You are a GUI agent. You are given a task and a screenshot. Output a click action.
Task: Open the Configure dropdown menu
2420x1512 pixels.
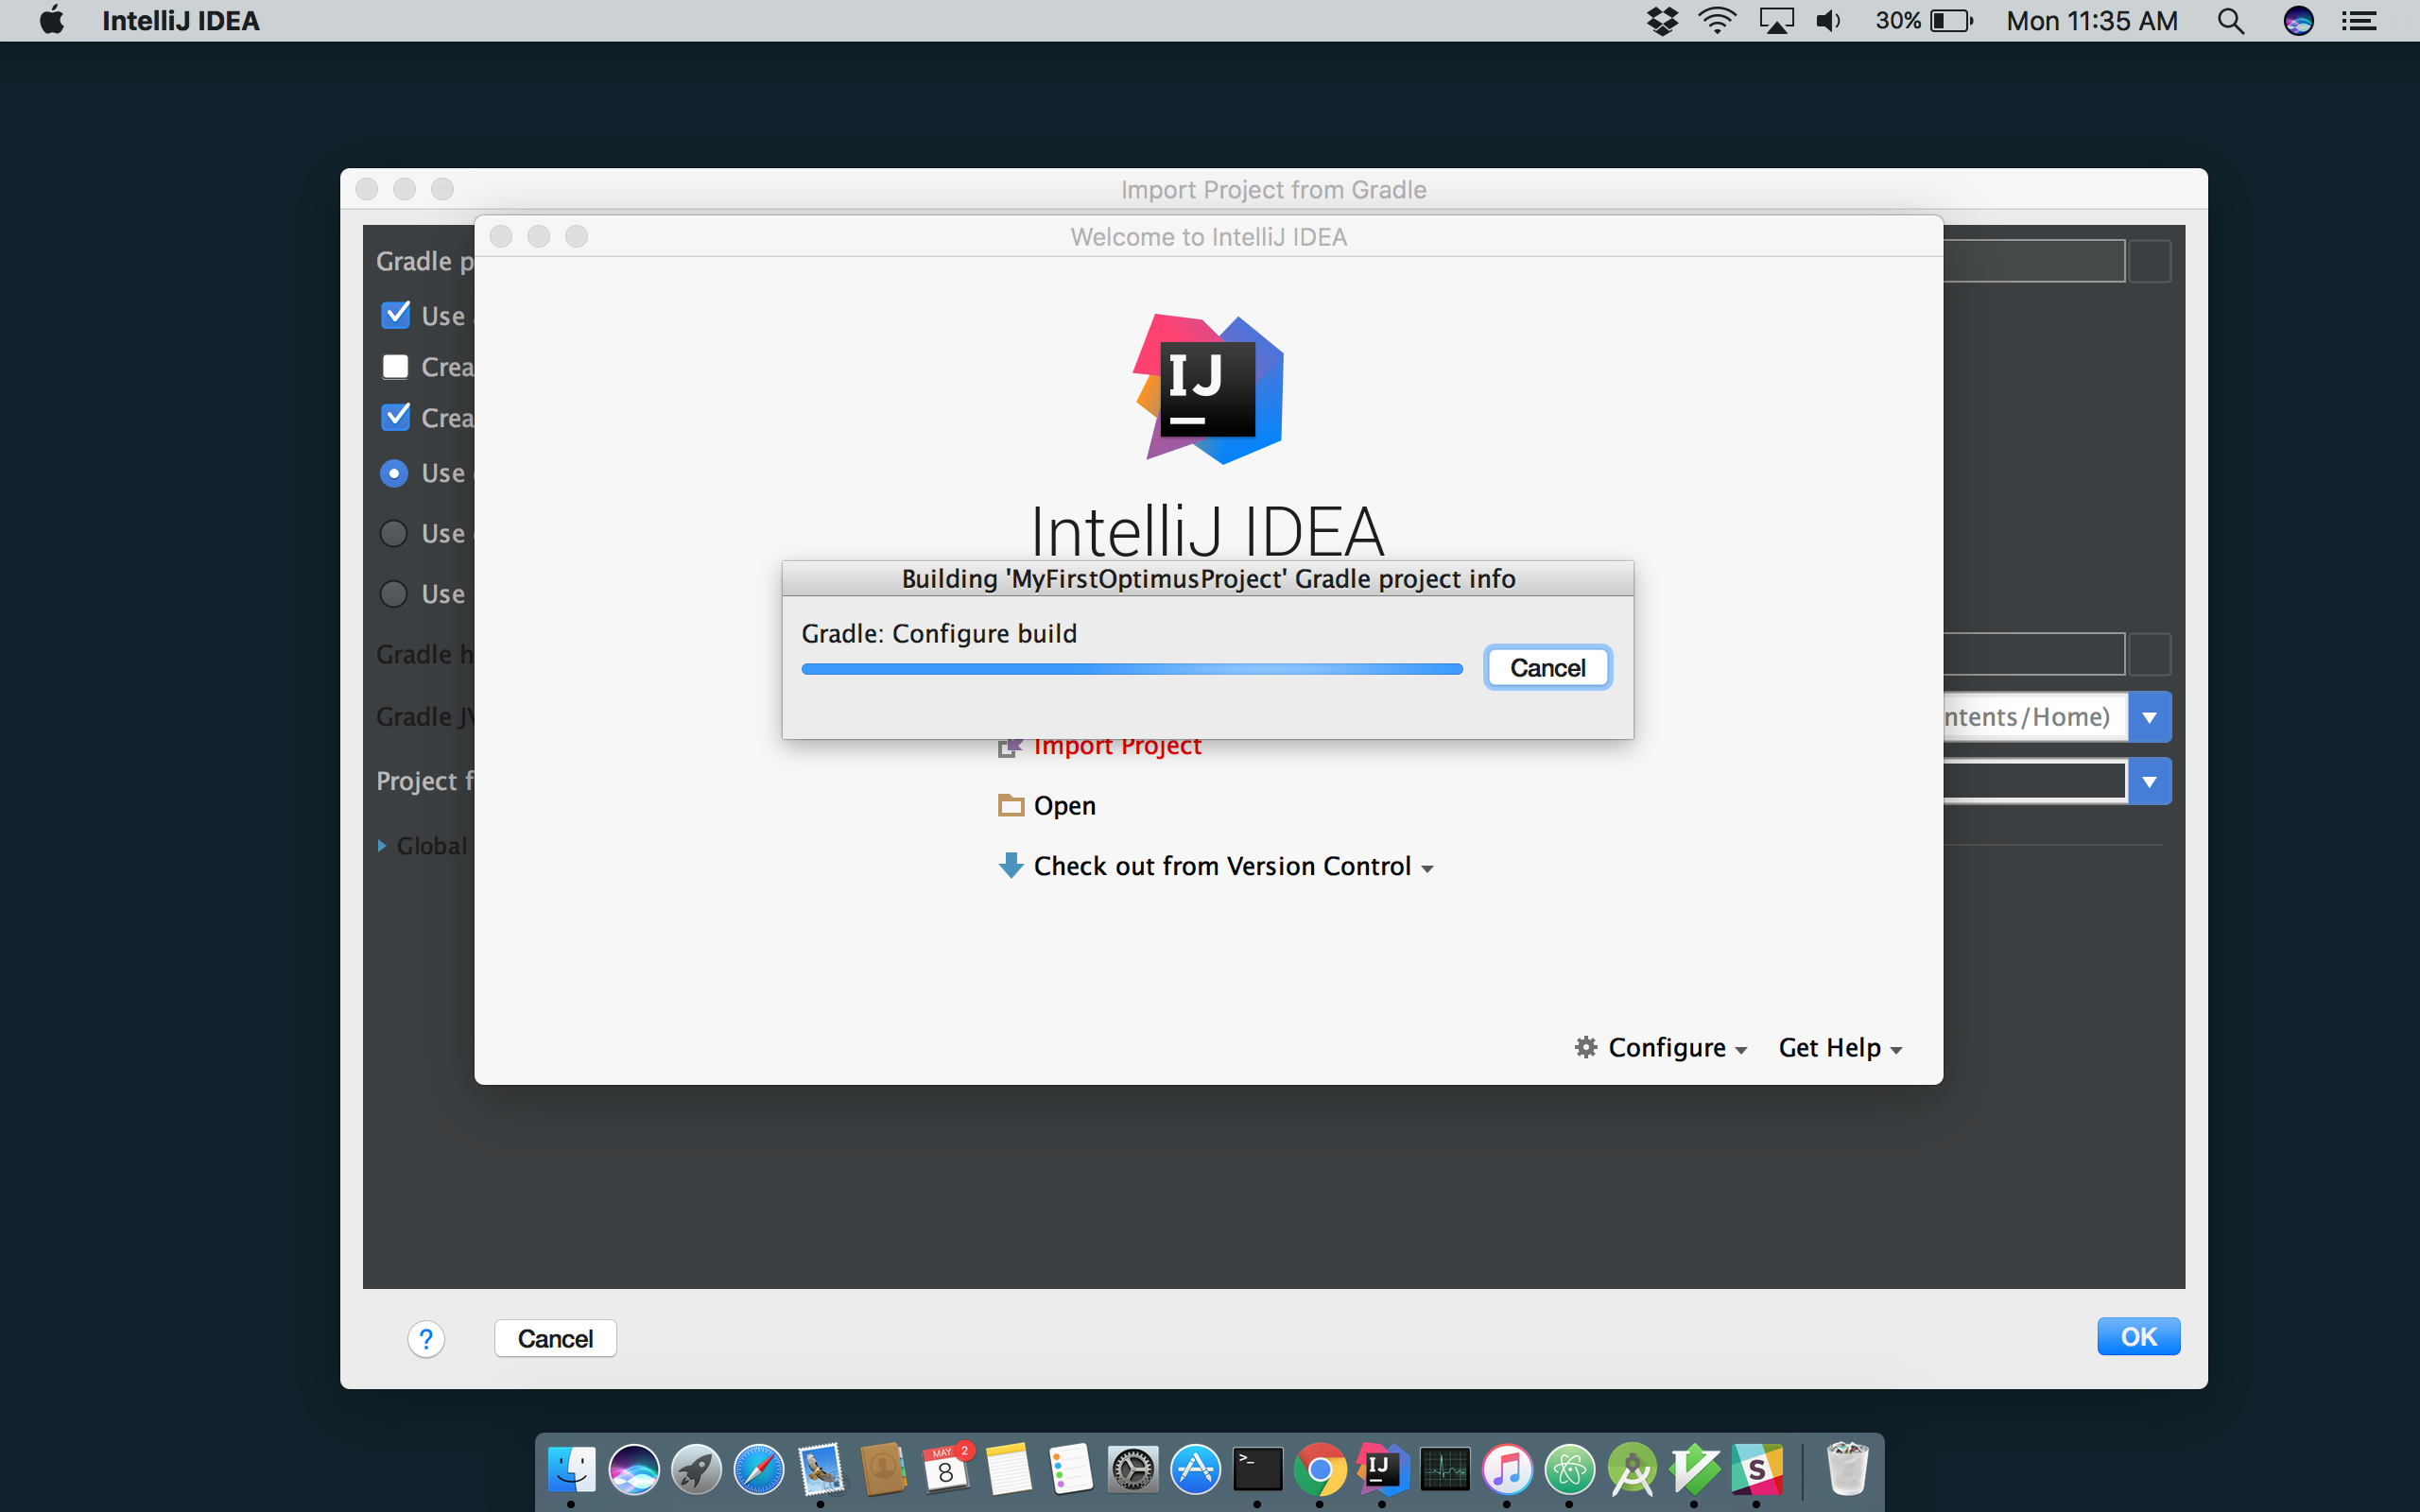[1660, 1047]
